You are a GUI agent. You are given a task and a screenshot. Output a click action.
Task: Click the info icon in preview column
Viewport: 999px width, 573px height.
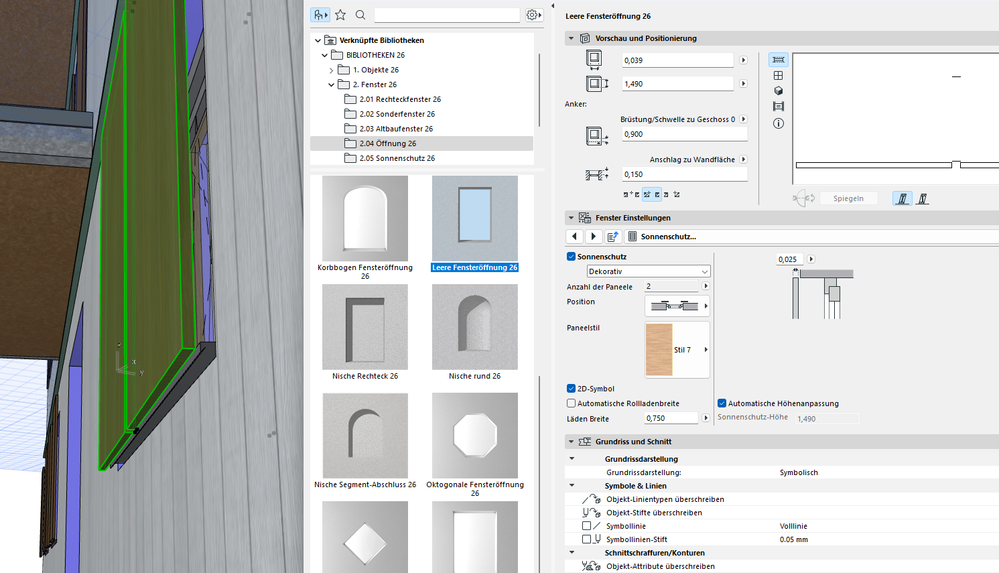778,123
